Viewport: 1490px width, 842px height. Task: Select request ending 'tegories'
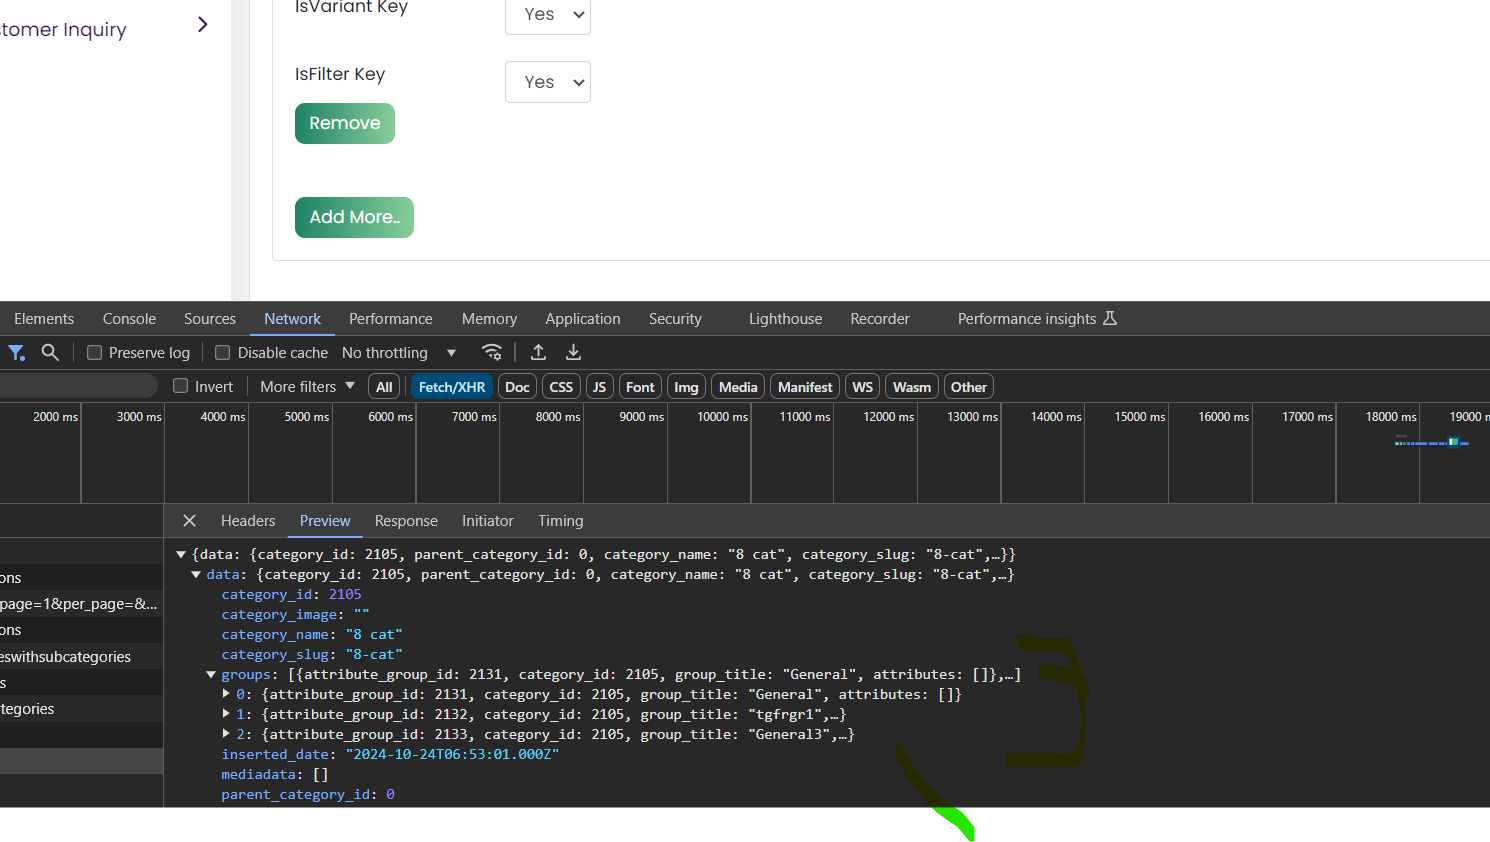coord(81,709)
